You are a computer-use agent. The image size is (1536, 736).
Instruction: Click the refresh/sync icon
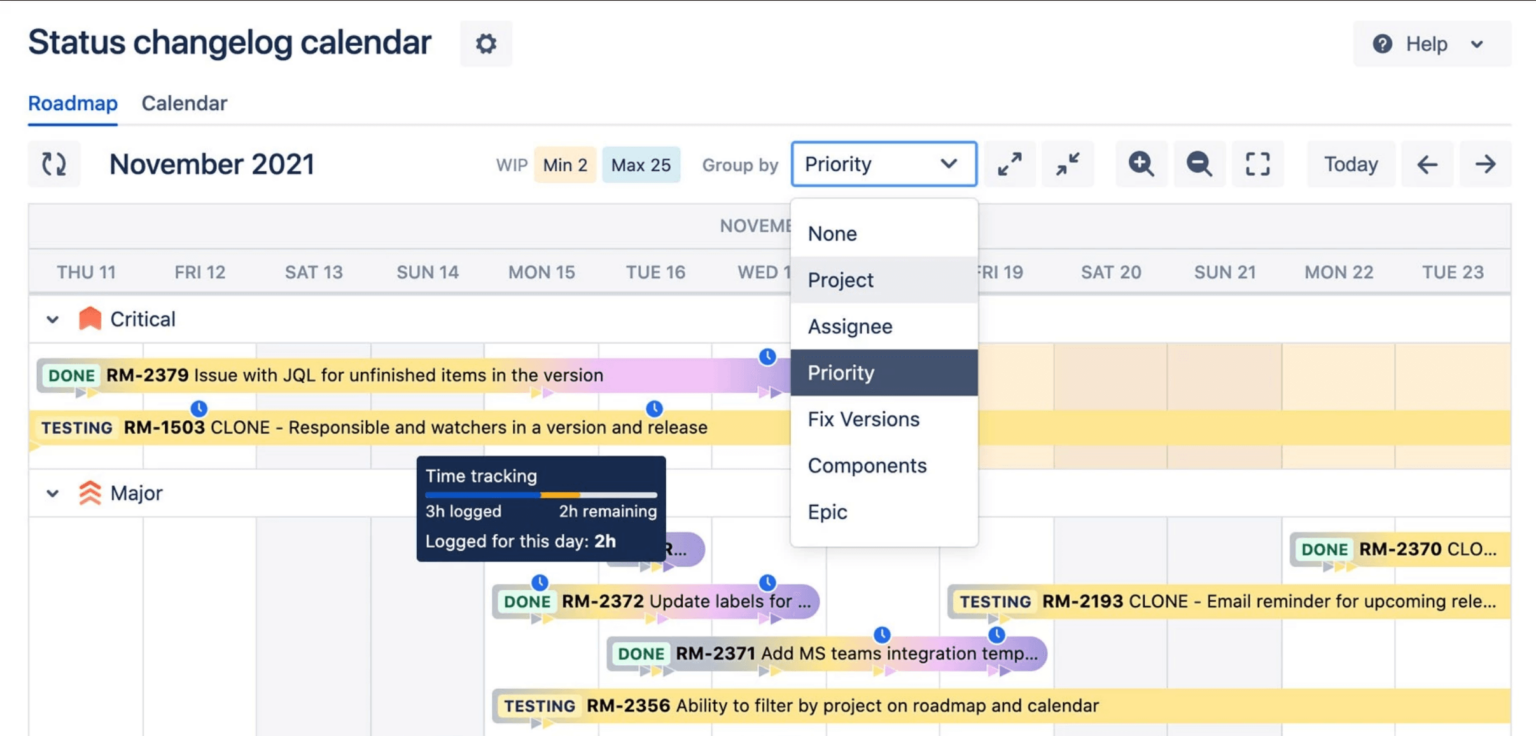54,164
